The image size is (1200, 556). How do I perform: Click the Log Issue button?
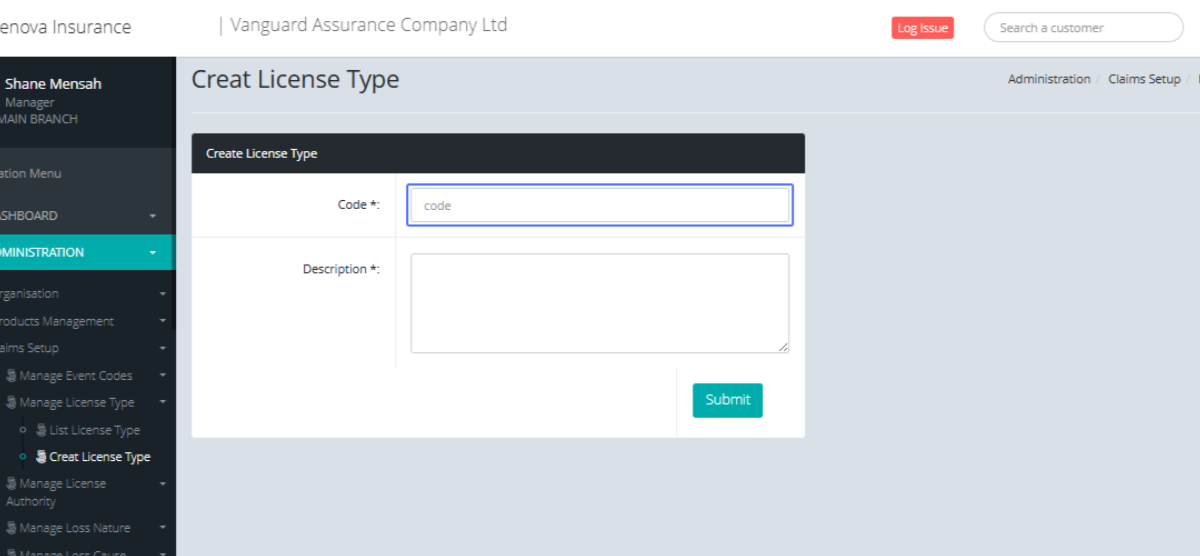tap(922, 28)
